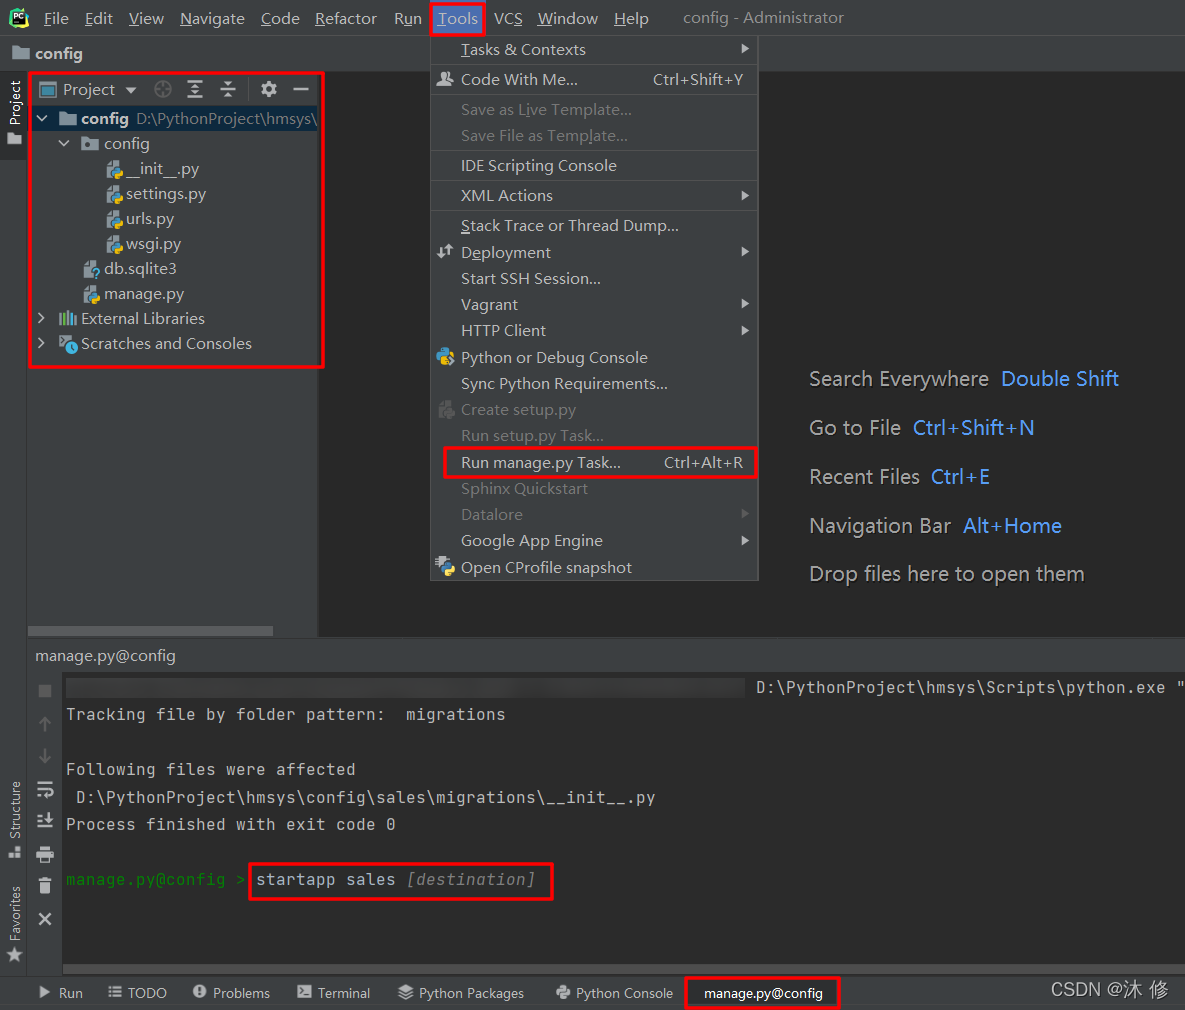The width and height of the screenshot is (1185, 1010).
Task: Toggle the Project vertical sidebar tab
Action: pyautogui.click(x=14, y=113)
